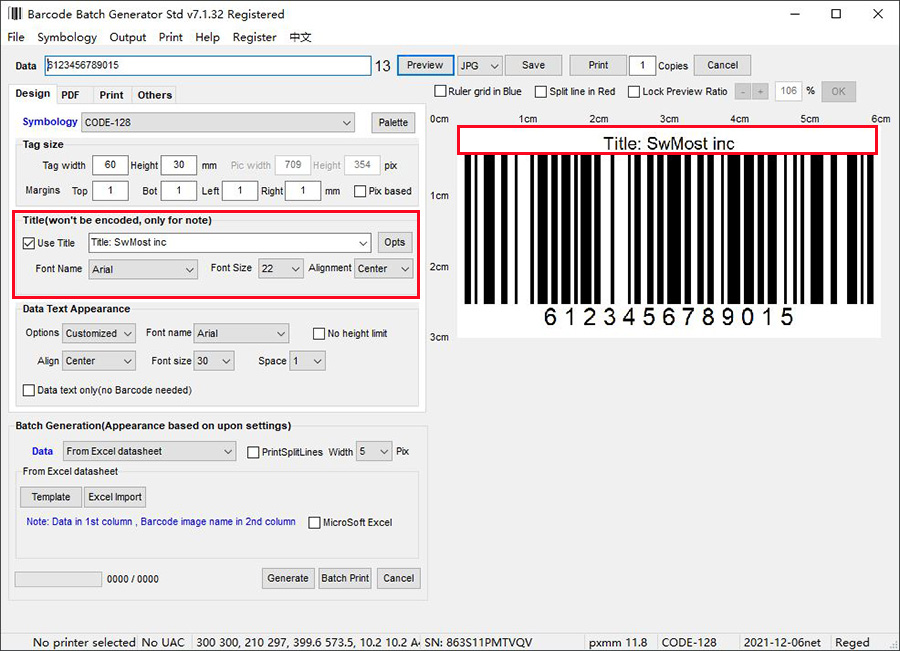
Task: Click the Print button beside Save
Action: pos(598,65)
